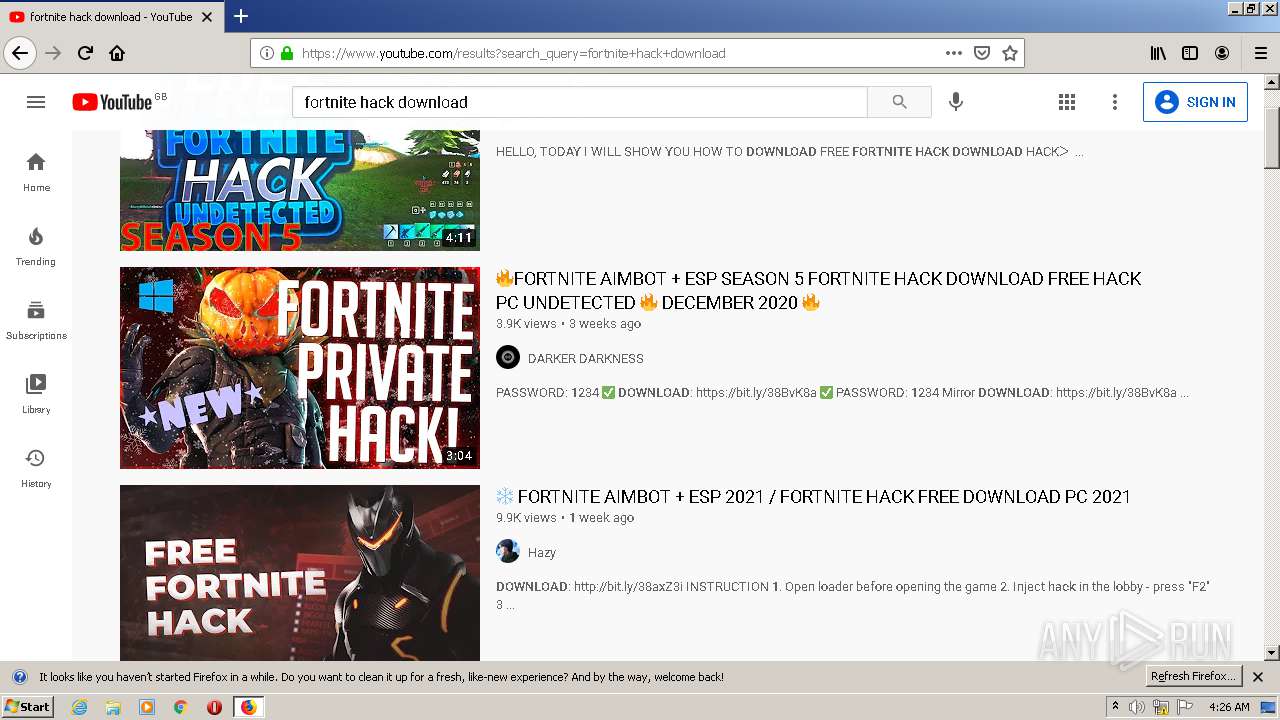Image resolution: width=1280 pixels, height=720 pixels.
Task: Open Firefox account icon
Action: (1222, 53)
